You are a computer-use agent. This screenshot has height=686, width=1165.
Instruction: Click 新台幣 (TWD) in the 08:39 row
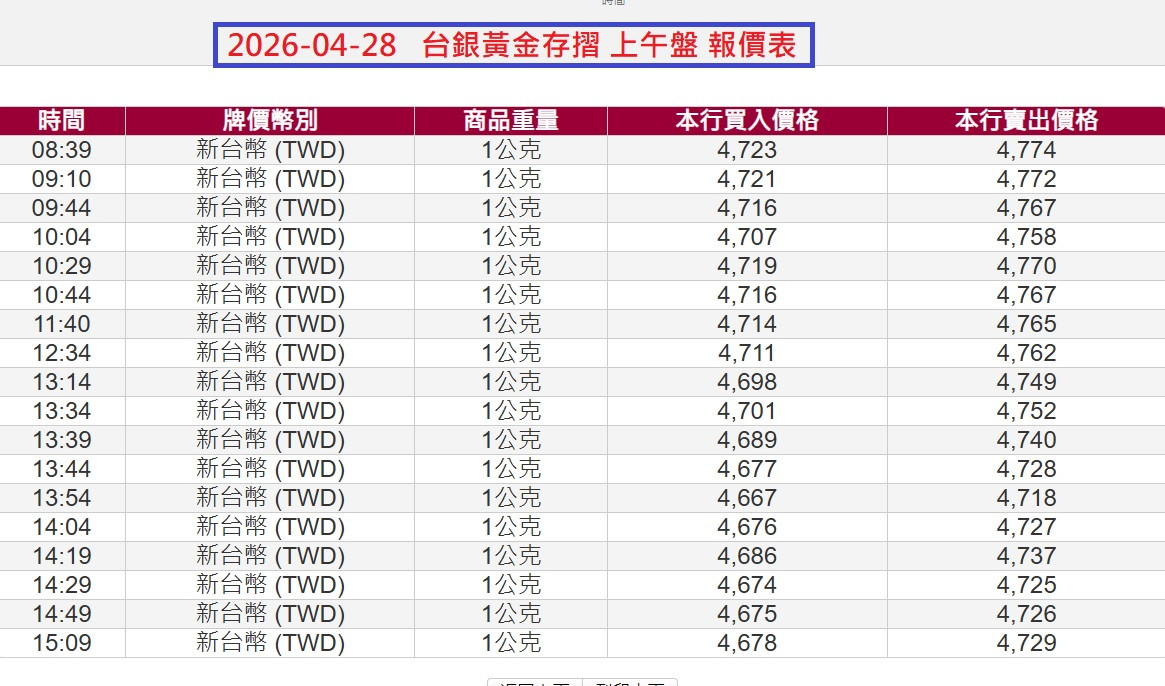coord(270,150)
